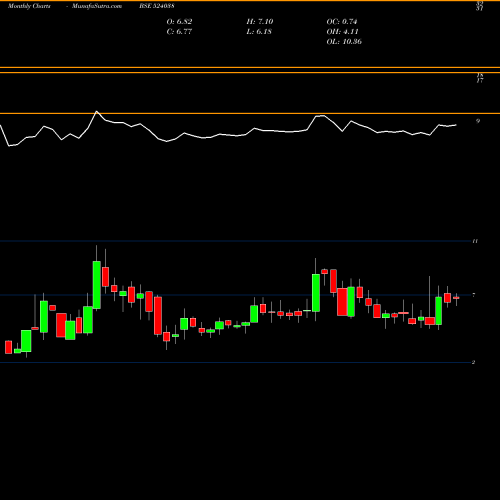The image size is (500, 500).
Task: Click the "BSE 524038" symbol text
Action: 157,6
